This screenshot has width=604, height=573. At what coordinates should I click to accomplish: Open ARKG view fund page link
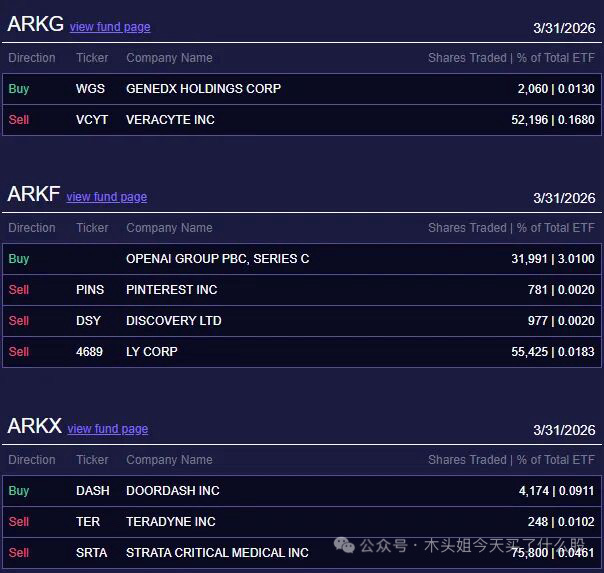coord(110,27)
